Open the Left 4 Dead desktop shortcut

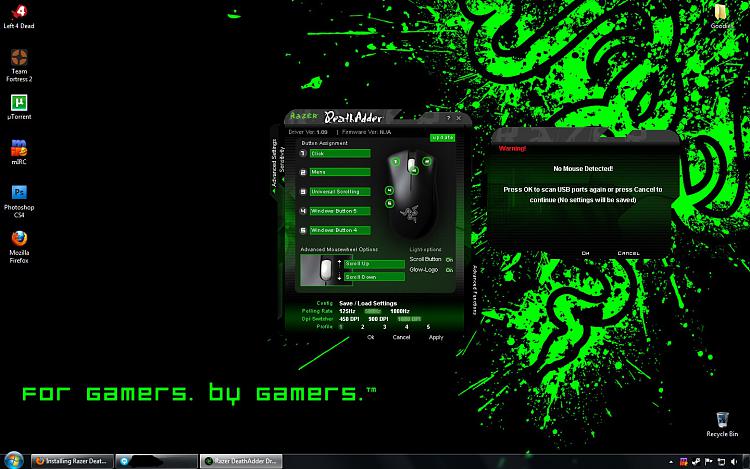point(19,16)
